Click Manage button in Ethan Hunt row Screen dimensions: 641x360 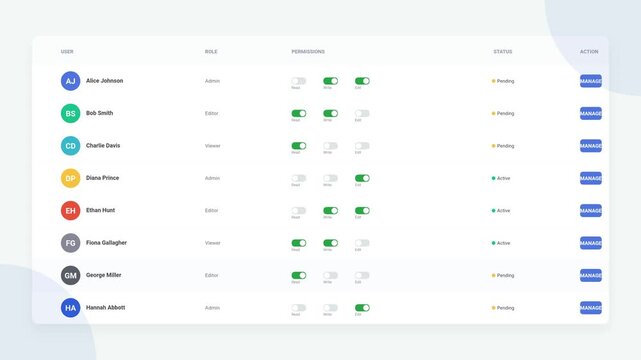click(591, 210)
